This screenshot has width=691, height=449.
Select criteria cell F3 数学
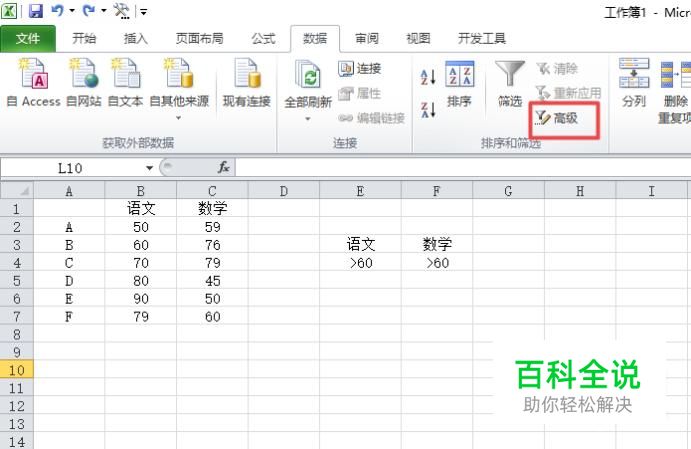pos(437,245)
